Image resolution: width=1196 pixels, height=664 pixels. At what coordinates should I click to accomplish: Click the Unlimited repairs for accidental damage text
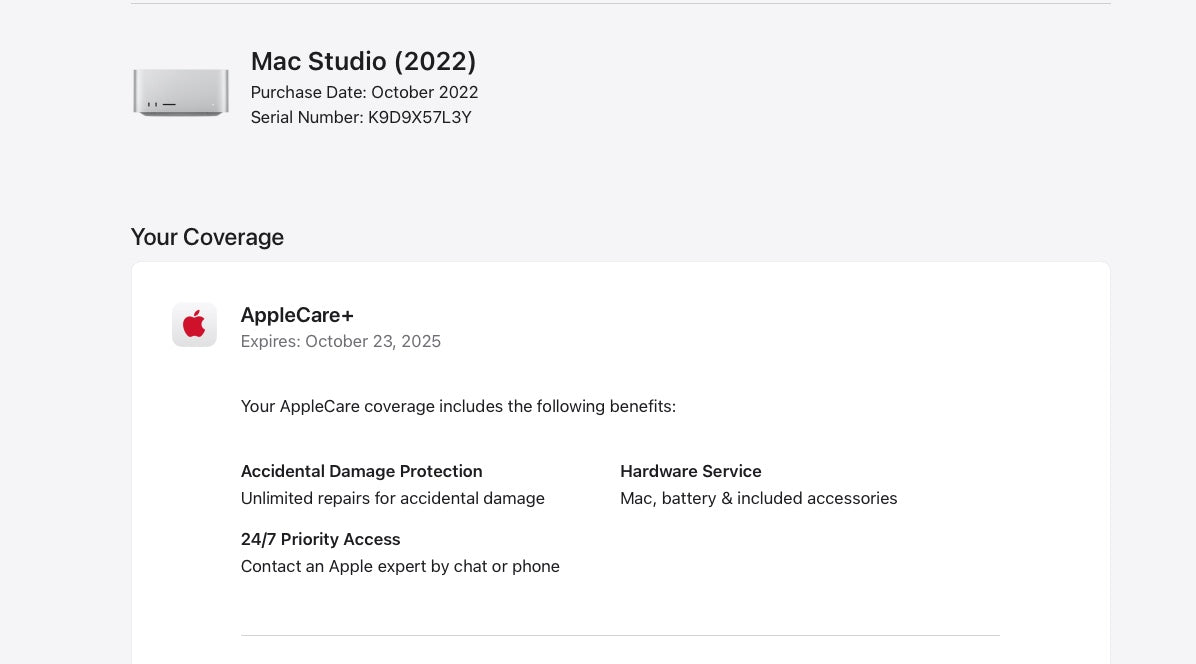coord(392,498)
